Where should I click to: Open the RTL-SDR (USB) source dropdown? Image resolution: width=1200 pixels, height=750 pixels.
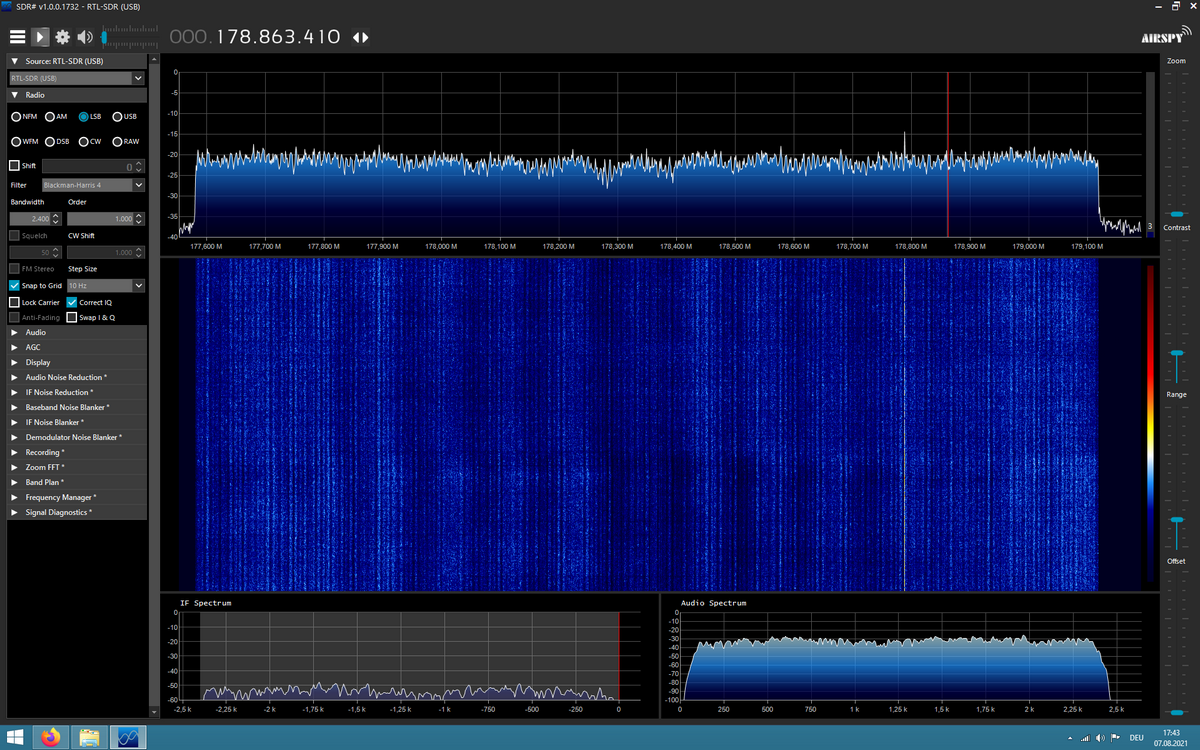(77, 78)
